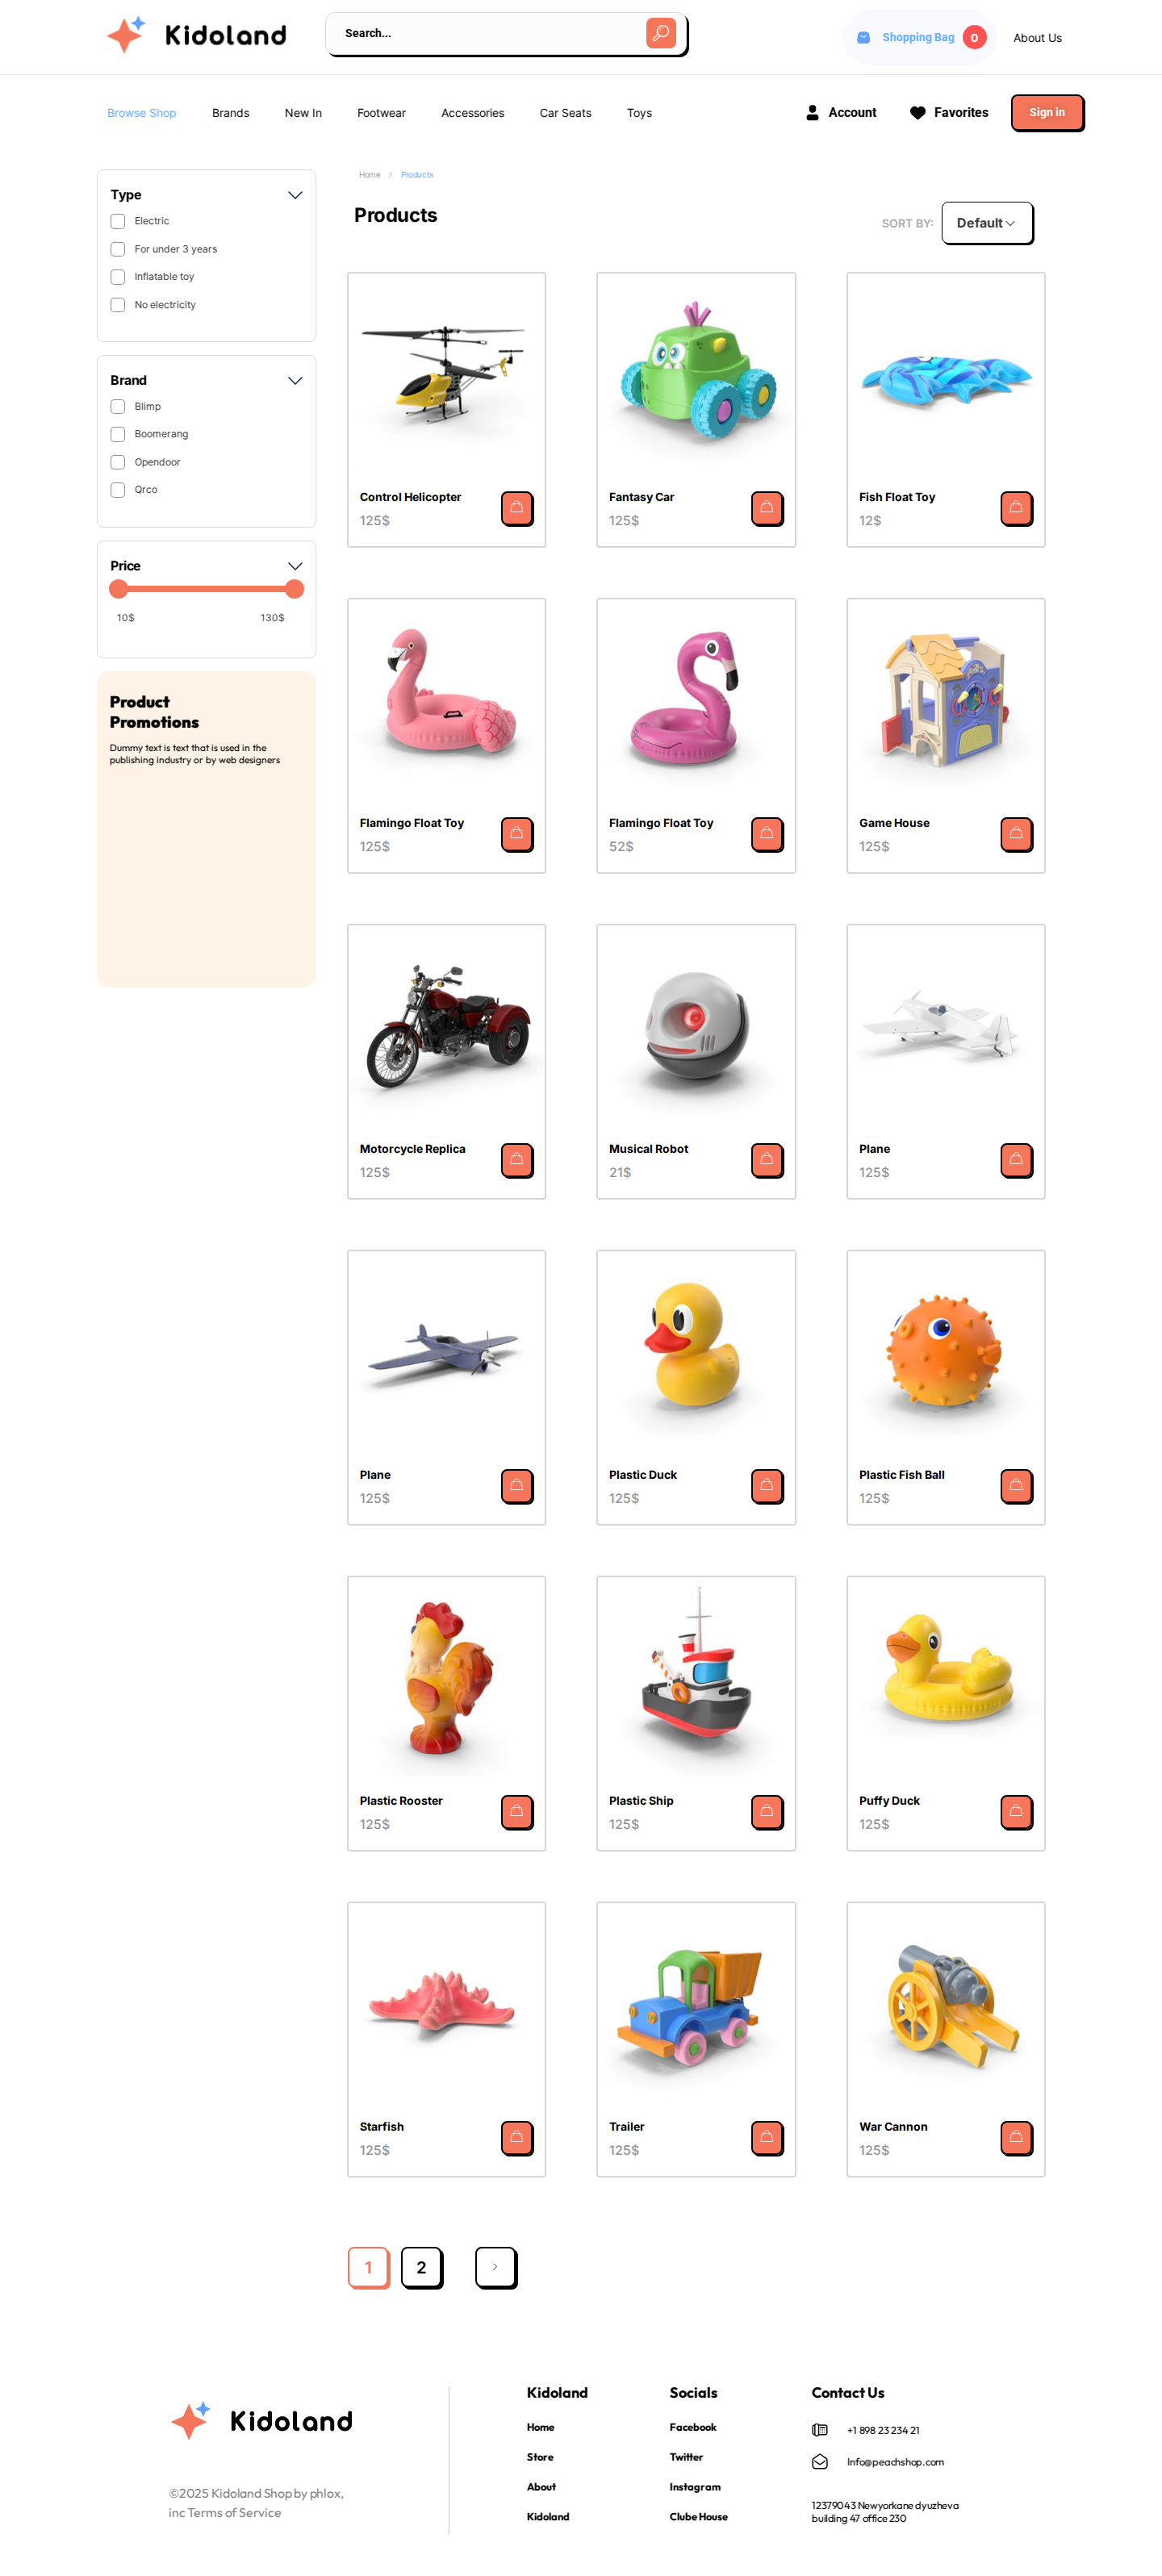1162x2576 pixels.
Task: Collapse the Type filter section
Action: point(295,195)
